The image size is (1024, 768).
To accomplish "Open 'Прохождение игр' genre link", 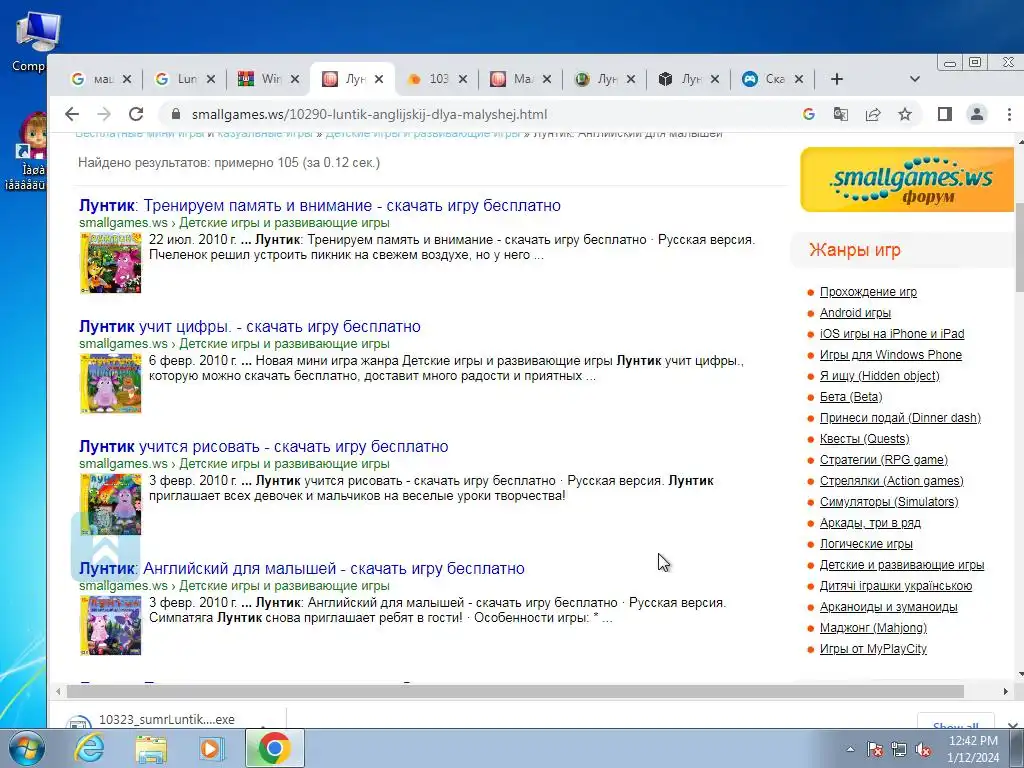I will [x=868, y=292].
